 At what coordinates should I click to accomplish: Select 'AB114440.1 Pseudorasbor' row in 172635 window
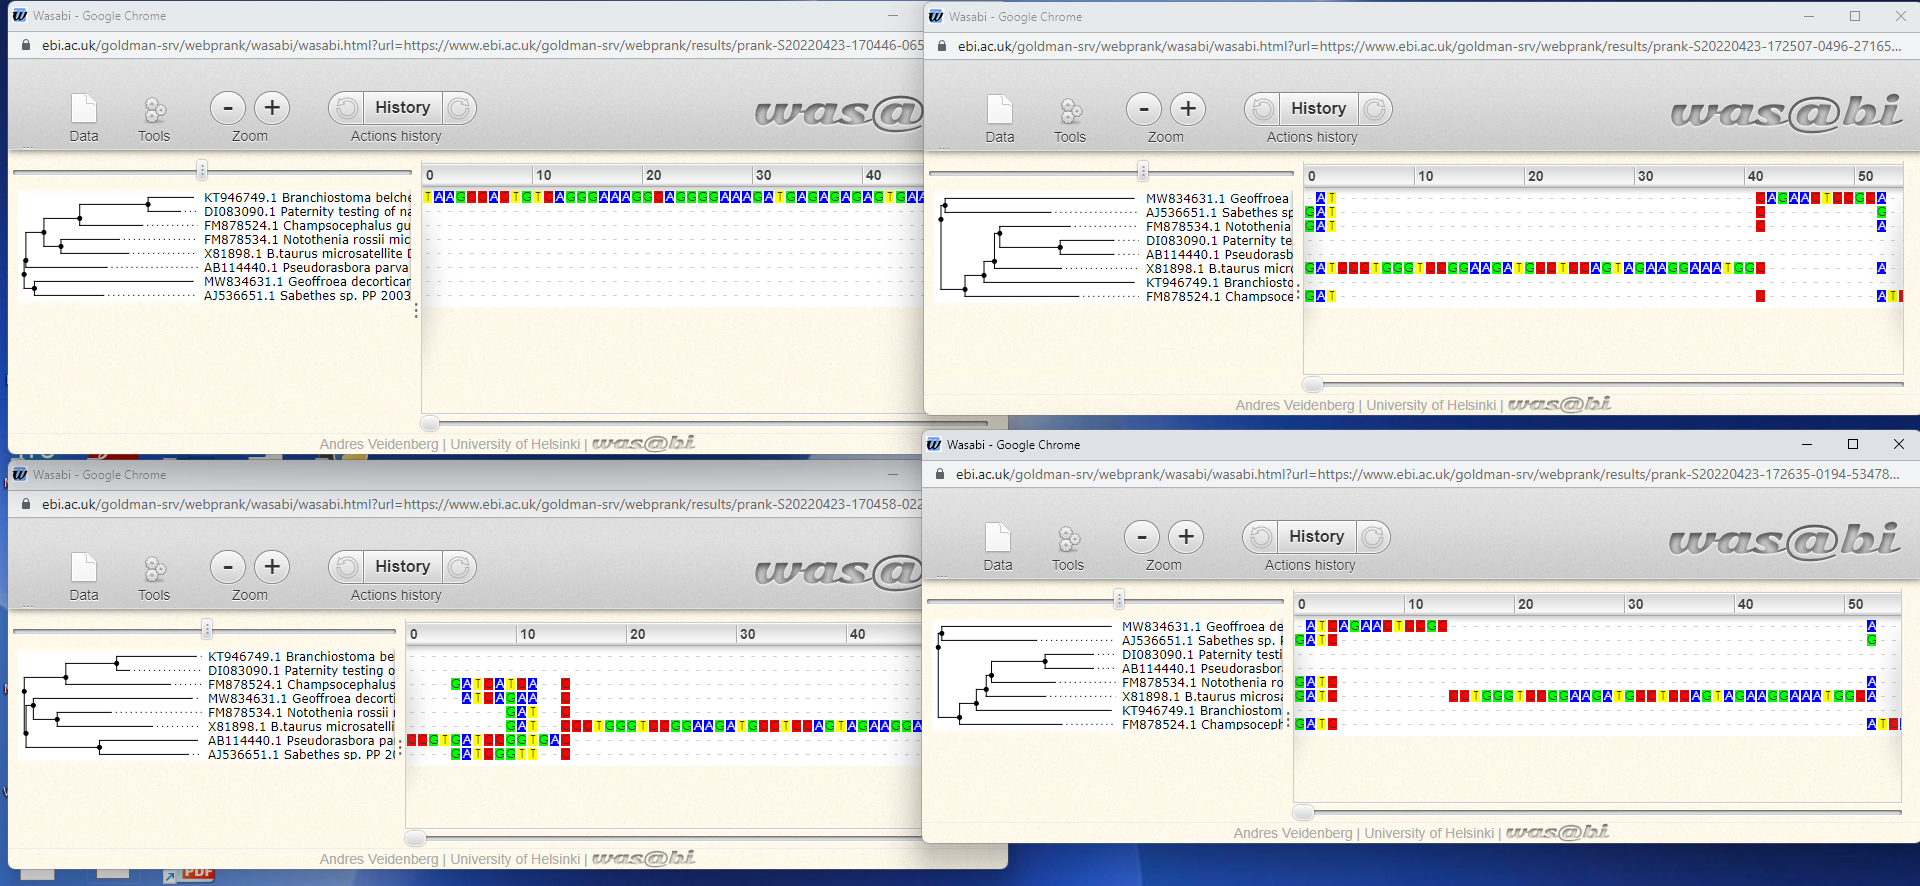(x=1202, y=669)
